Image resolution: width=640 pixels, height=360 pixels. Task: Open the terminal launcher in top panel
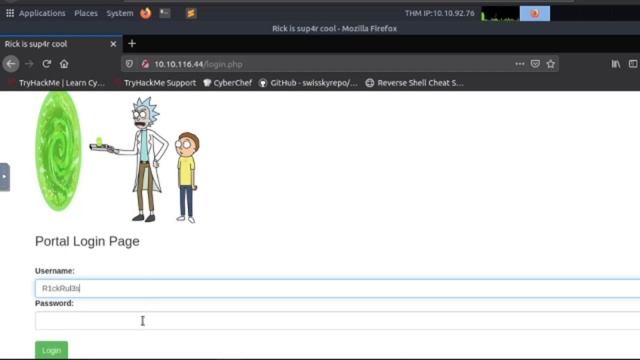[164, 13]
